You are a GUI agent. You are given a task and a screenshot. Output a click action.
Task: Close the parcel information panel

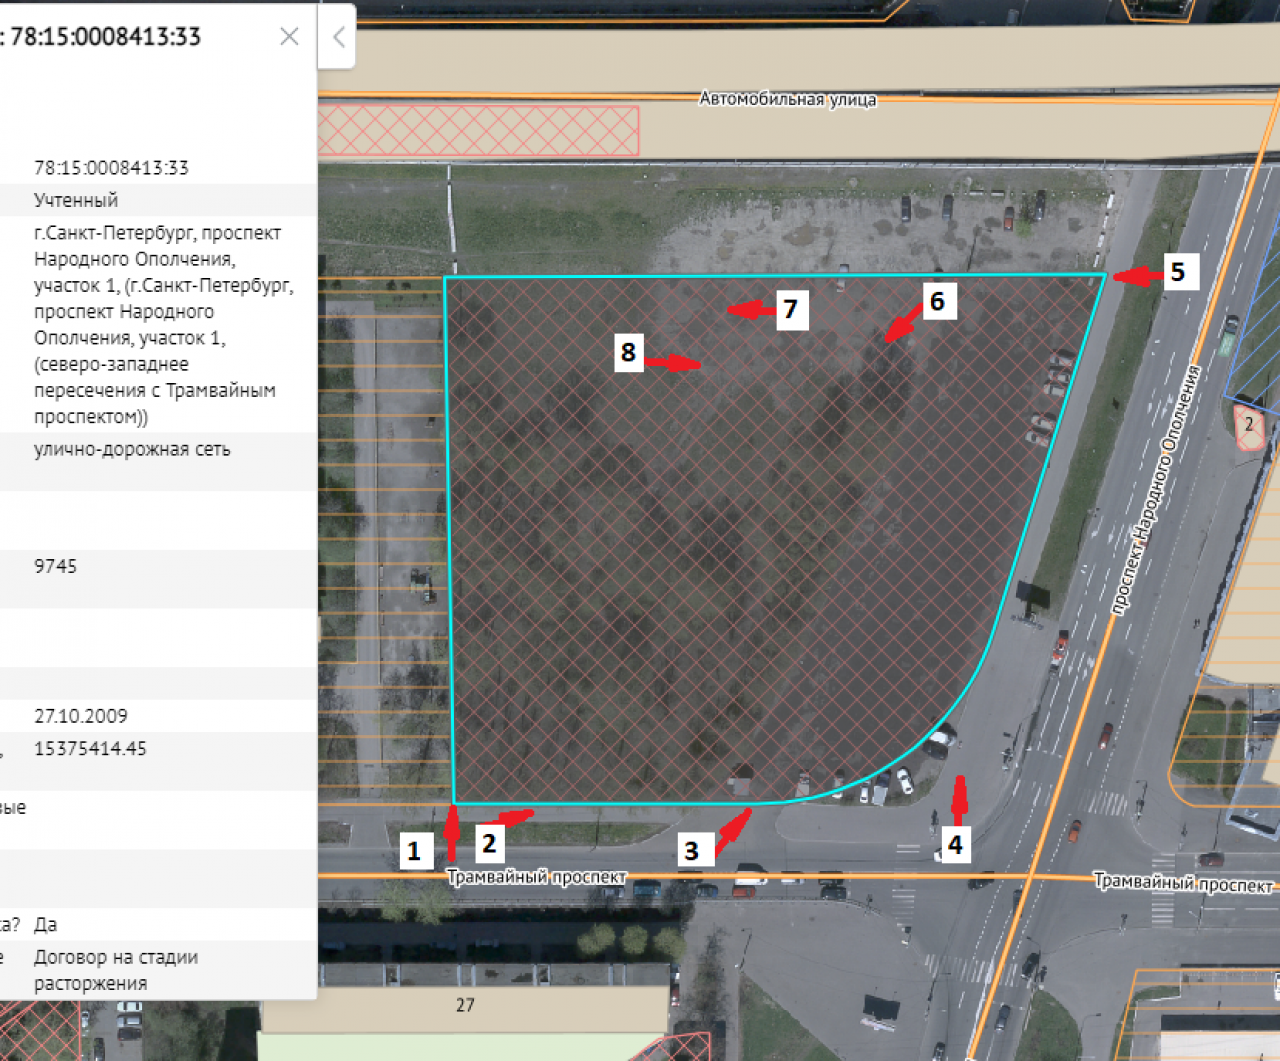coord(289,37)
